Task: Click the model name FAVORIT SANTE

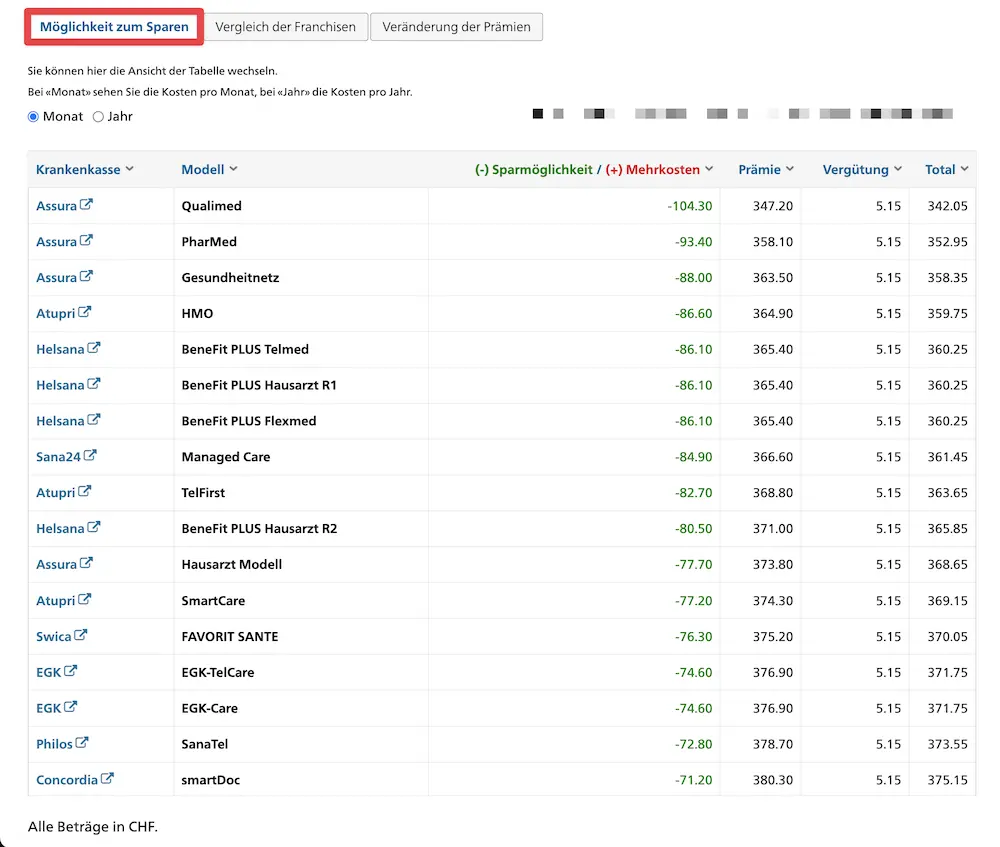Action: click(230, 637)
